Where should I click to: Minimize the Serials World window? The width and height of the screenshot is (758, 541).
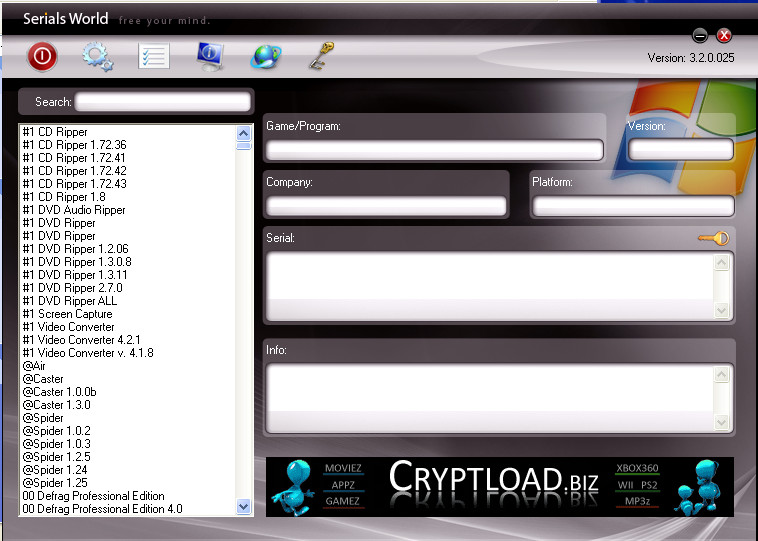coord(700,35)
